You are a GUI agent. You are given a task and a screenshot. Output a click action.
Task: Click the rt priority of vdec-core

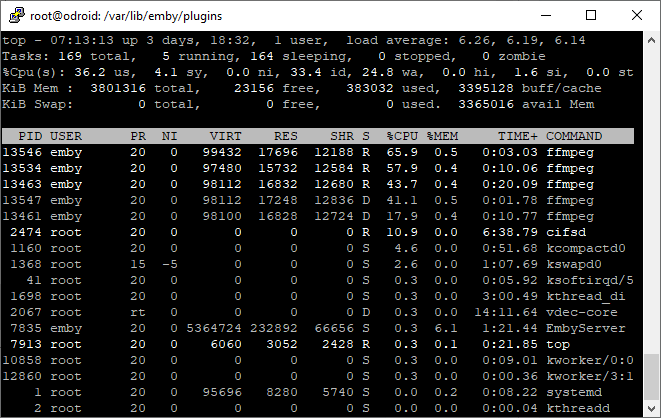(x=138, y=312)
